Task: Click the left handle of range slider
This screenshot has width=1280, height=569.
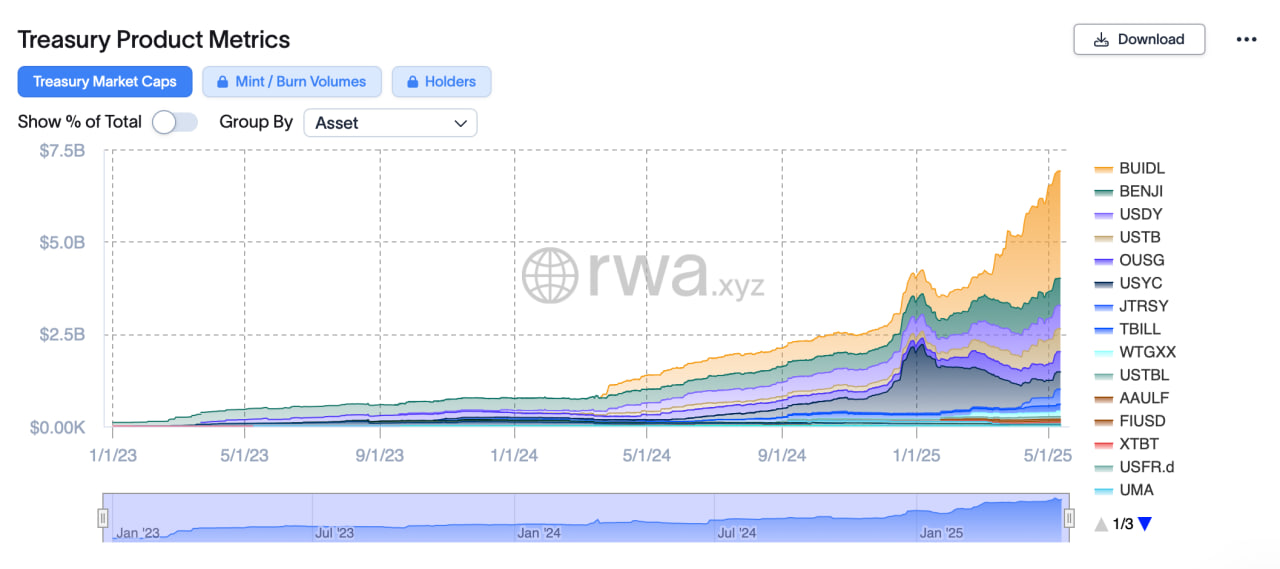Action: coord(103,517)
